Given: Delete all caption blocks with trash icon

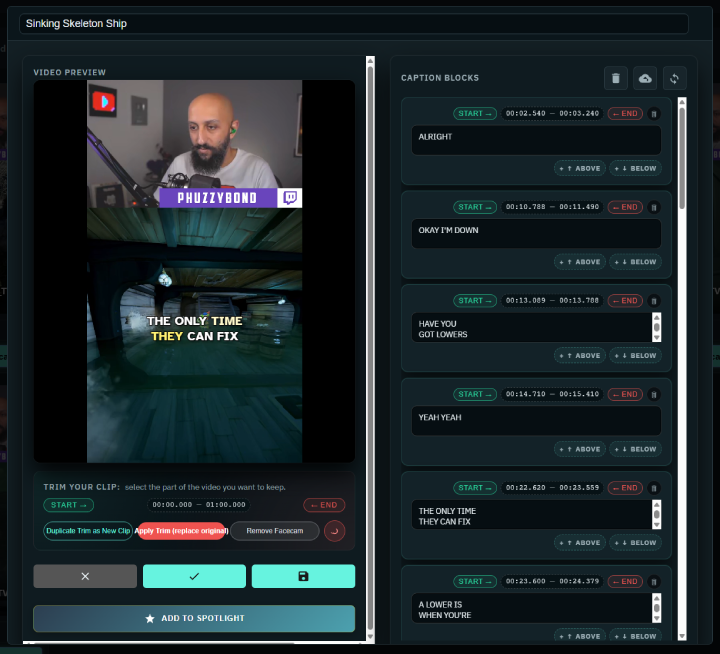Looking at the screenshot, I should coord(616,79).
